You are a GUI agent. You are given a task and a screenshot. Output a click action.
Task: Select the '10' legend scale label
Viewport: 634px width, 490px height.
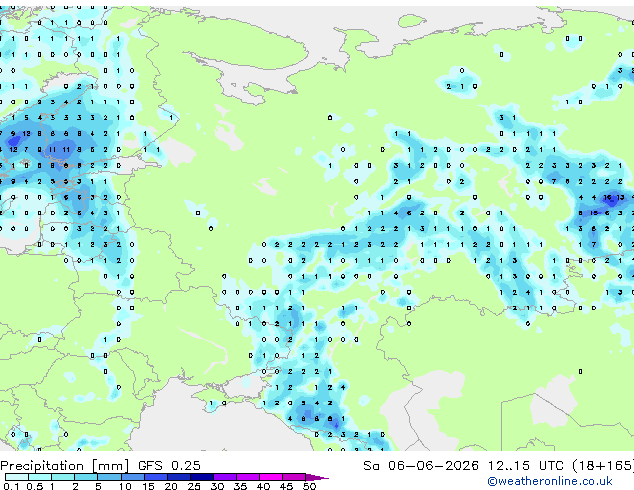(125, 486)
